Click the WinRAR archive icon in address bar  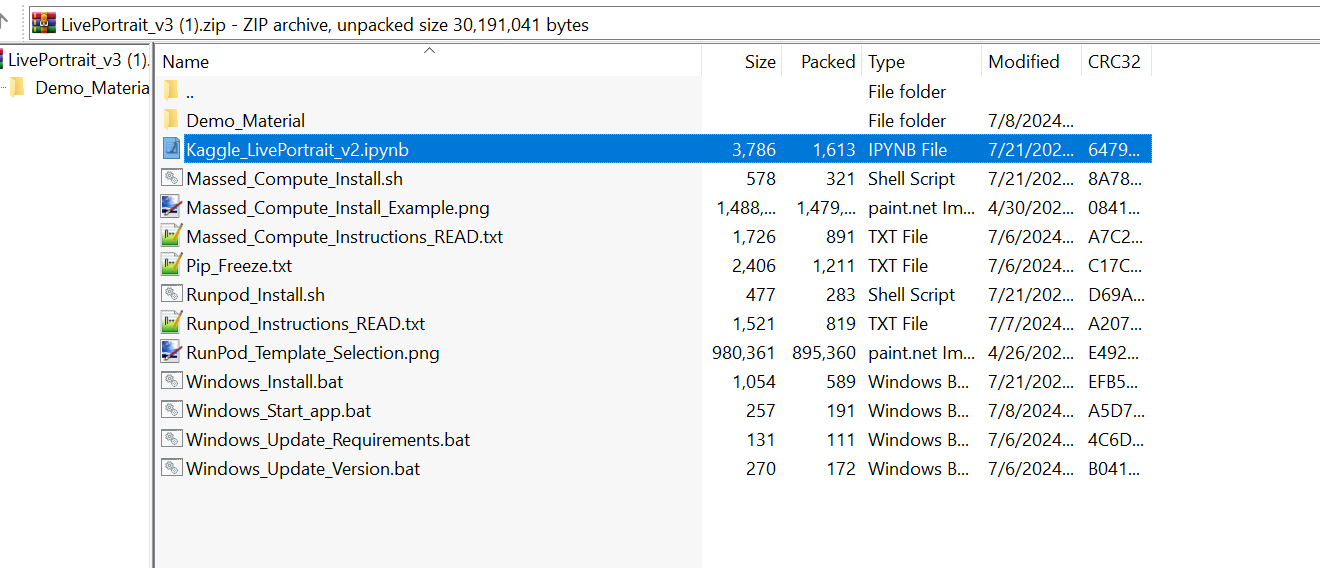tap(43, 23)
